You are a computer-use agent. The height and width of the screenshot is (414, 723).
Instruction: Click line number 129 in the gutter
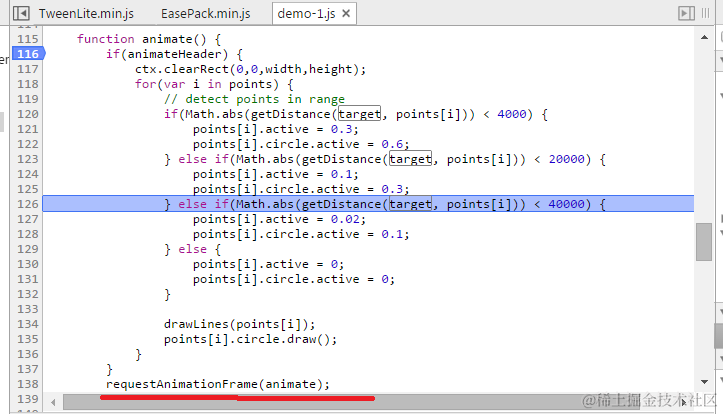28,249
